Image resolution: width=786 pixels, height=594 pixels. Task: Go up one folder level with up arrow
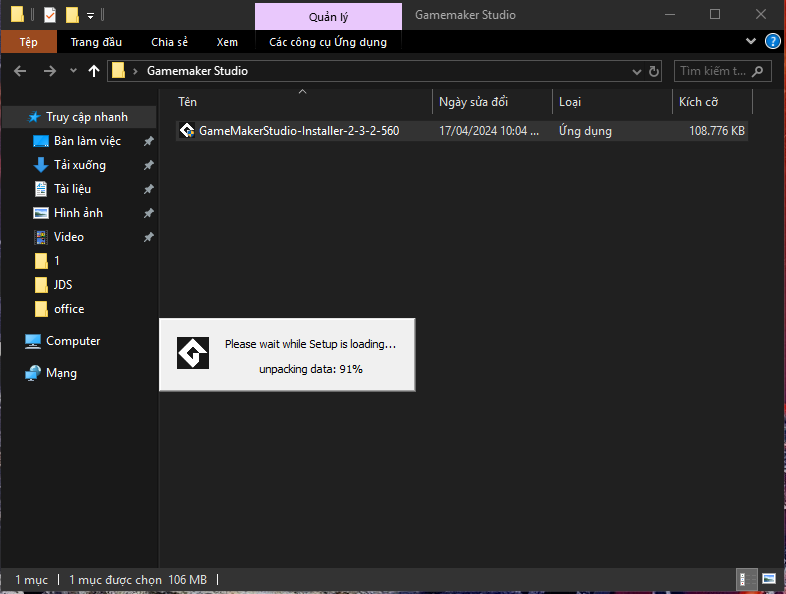pyautogui.click(x=94, y=71)
